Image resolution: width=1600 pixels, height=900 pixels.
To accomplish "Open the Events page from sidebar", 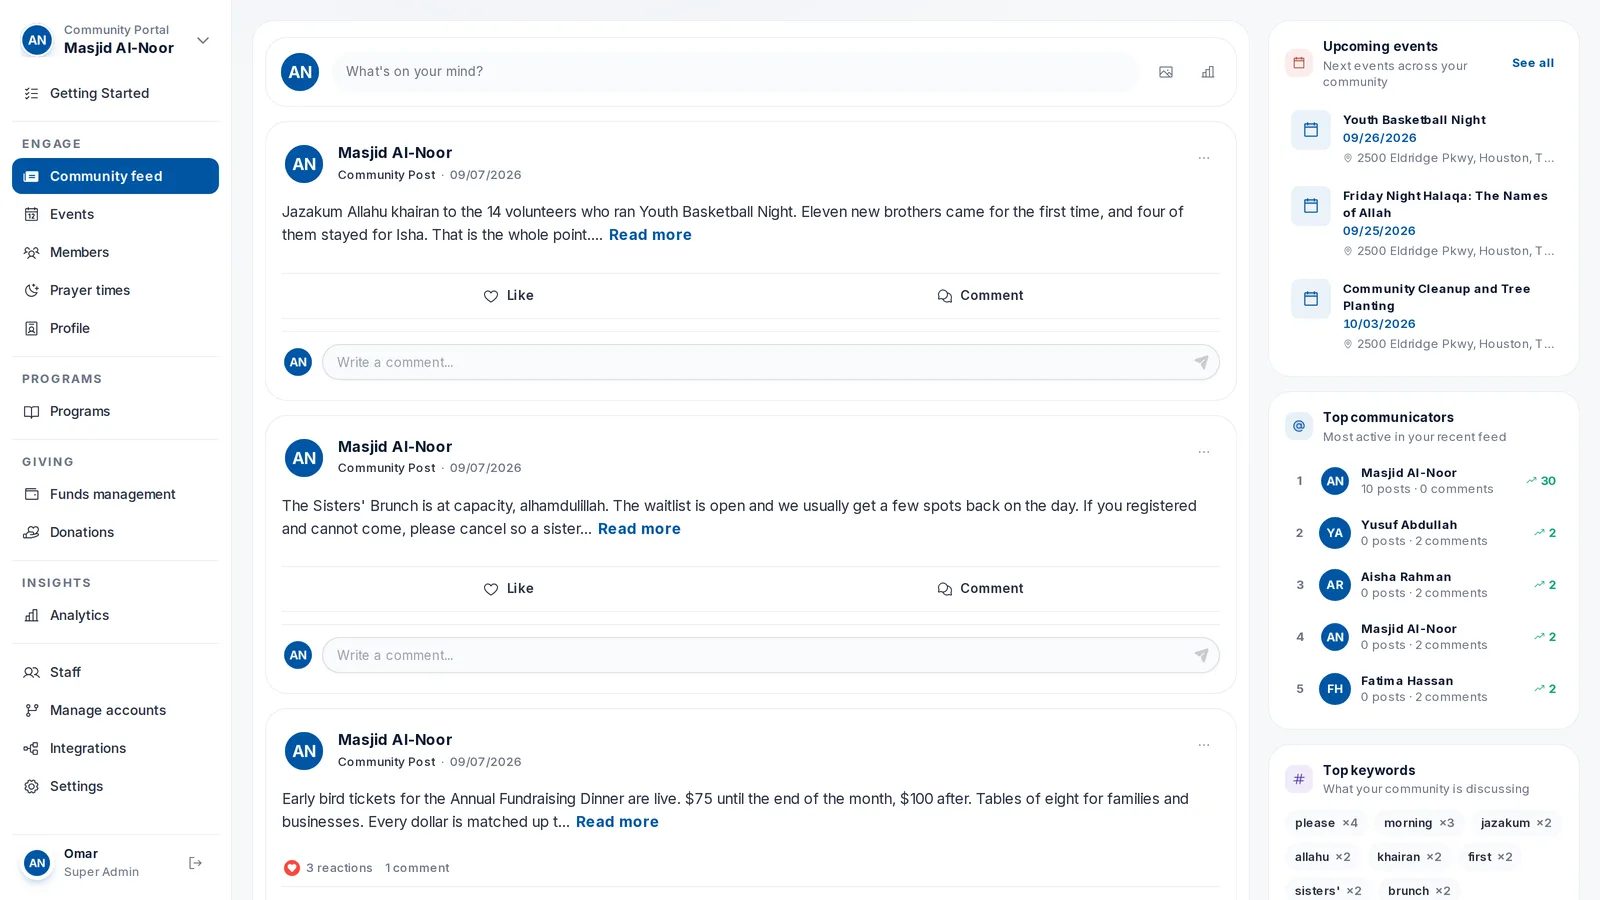I will tap(115, 214).
